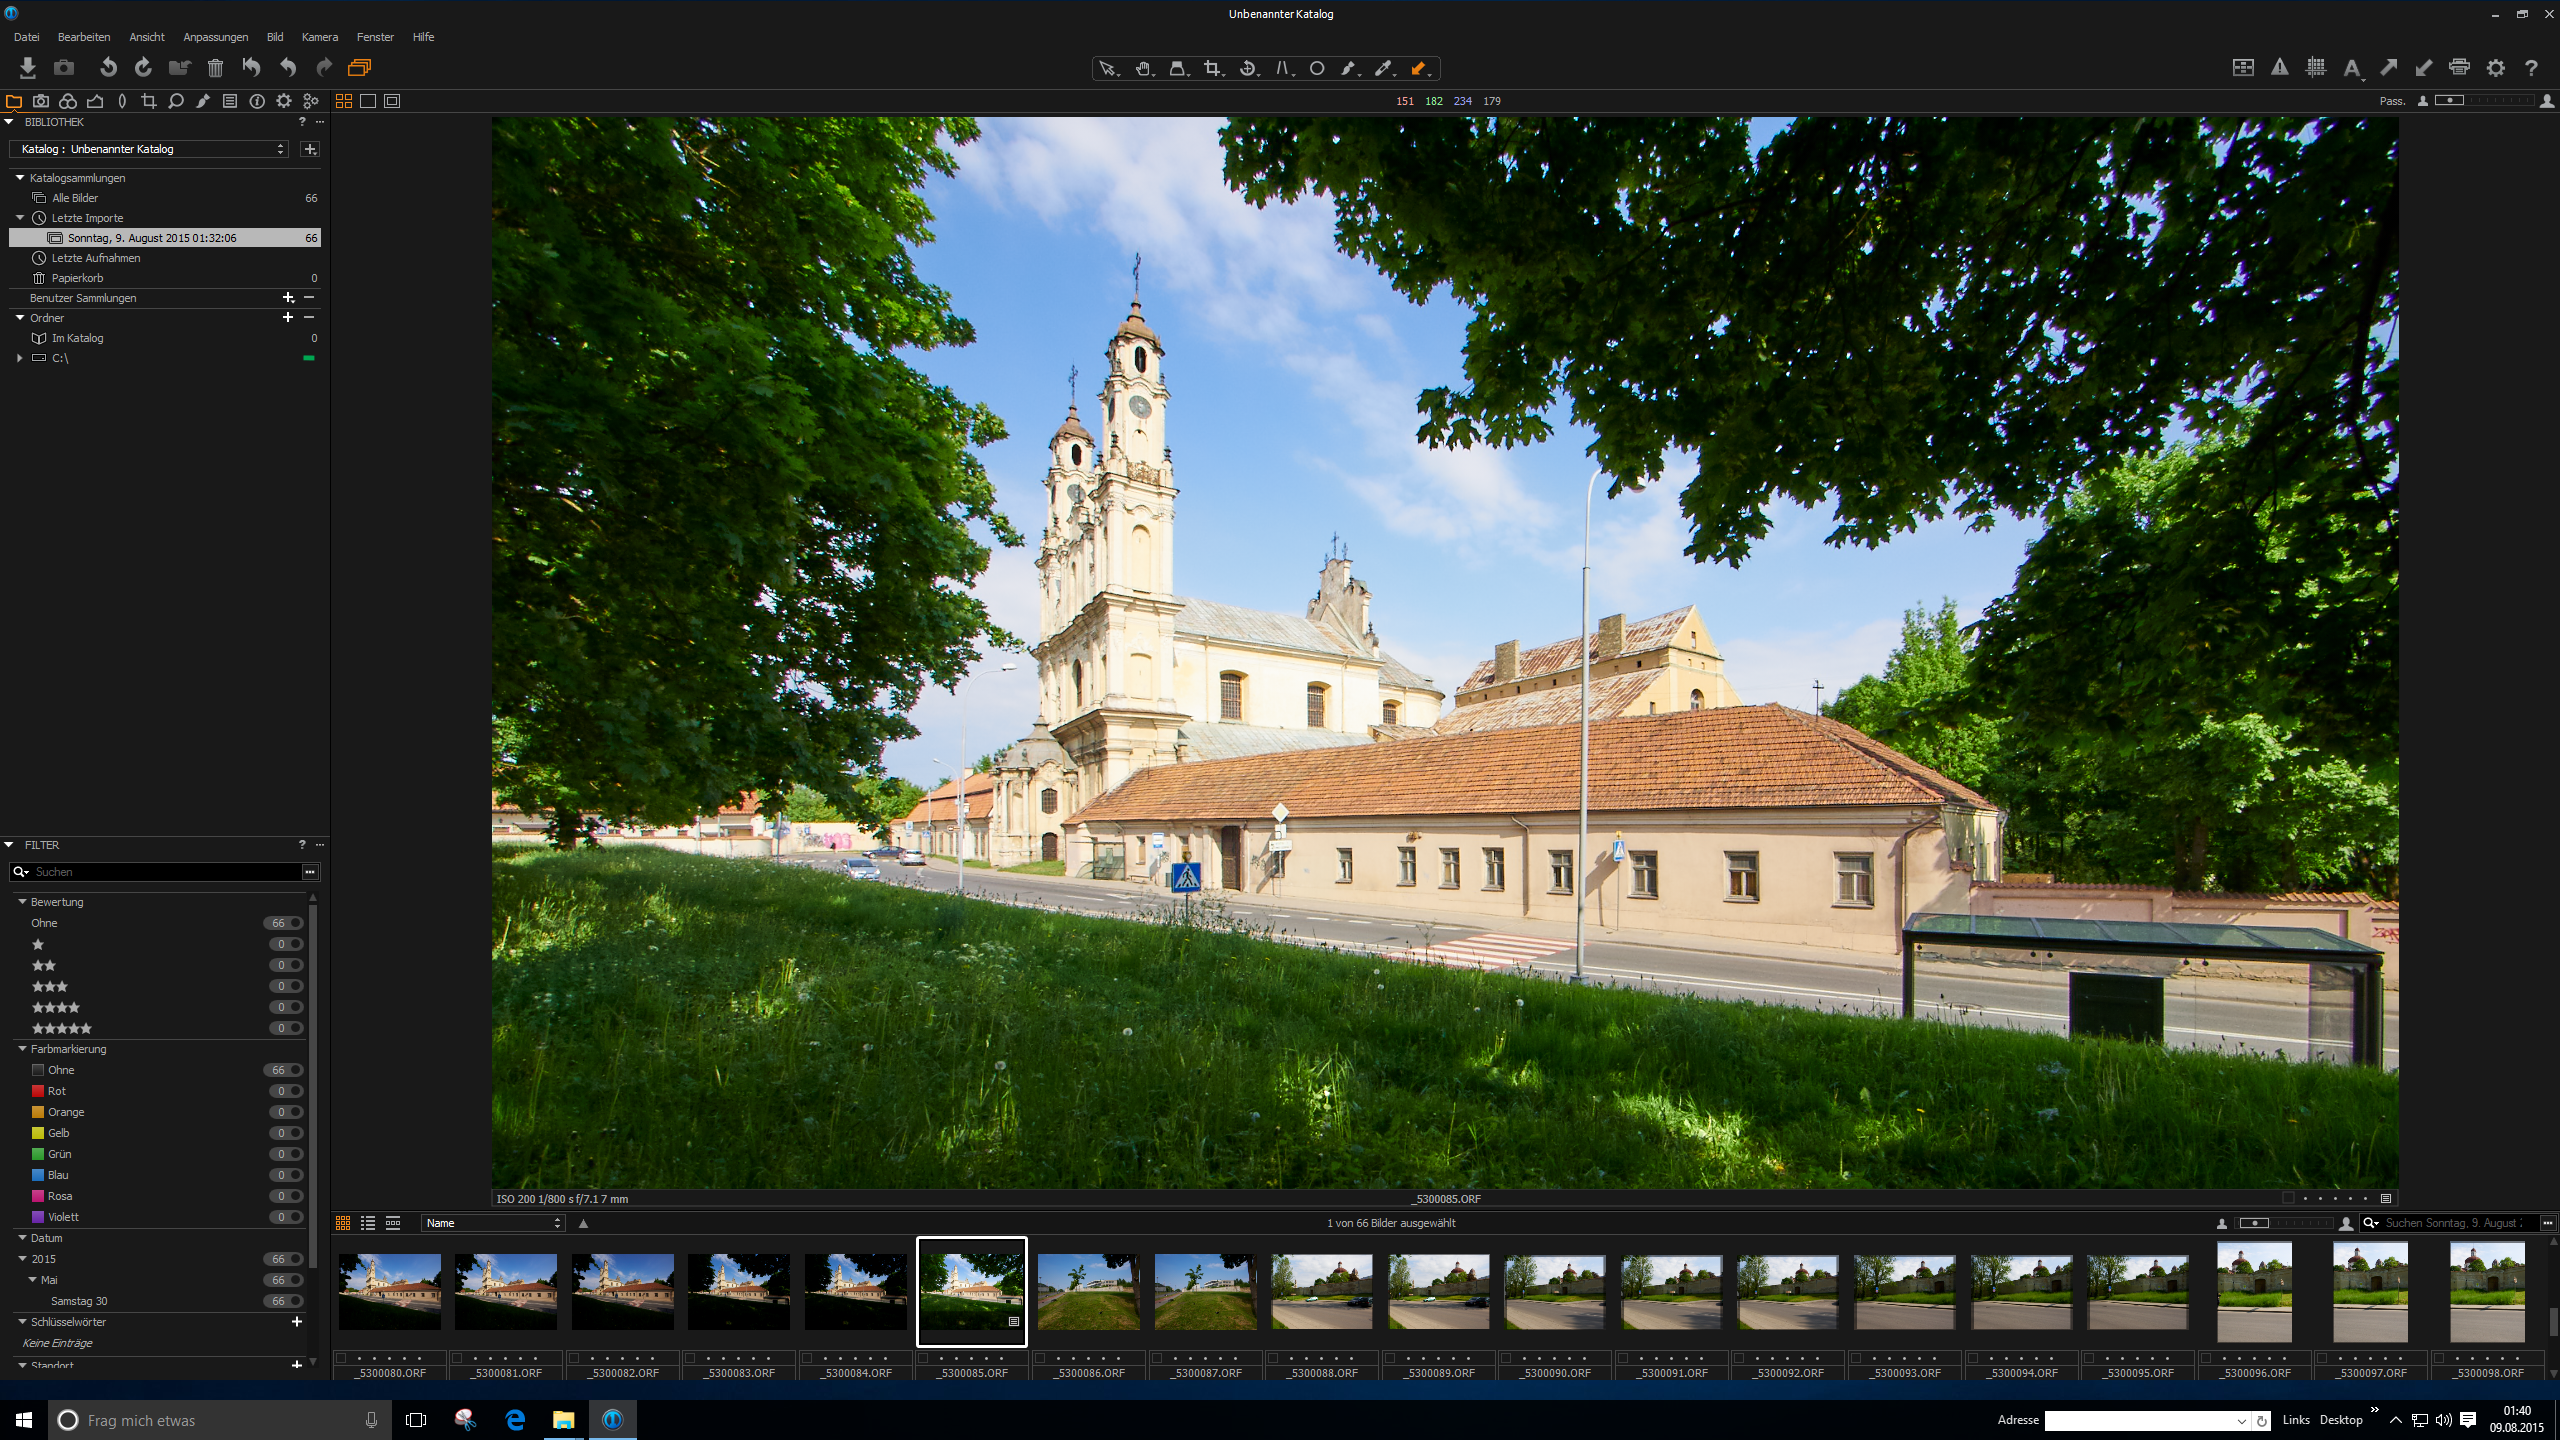Select the Pan hand tool
The height and width of the screenshot is (1440, 2560).
[x=1141, y=68]
